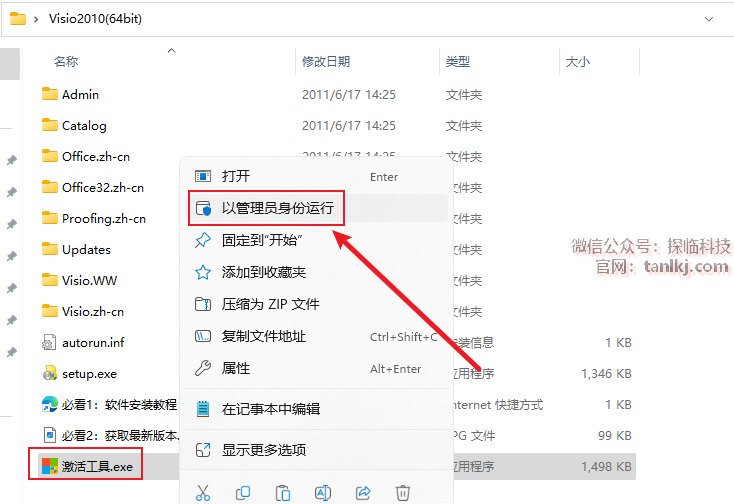Select the folder name Updates
This screenshot has height=504, width=734.
87,249
